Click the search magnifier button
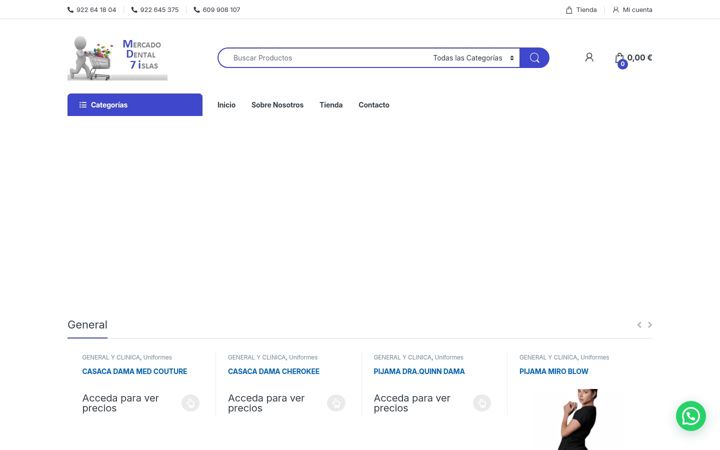The image size is (720, 450). point(534,58)
